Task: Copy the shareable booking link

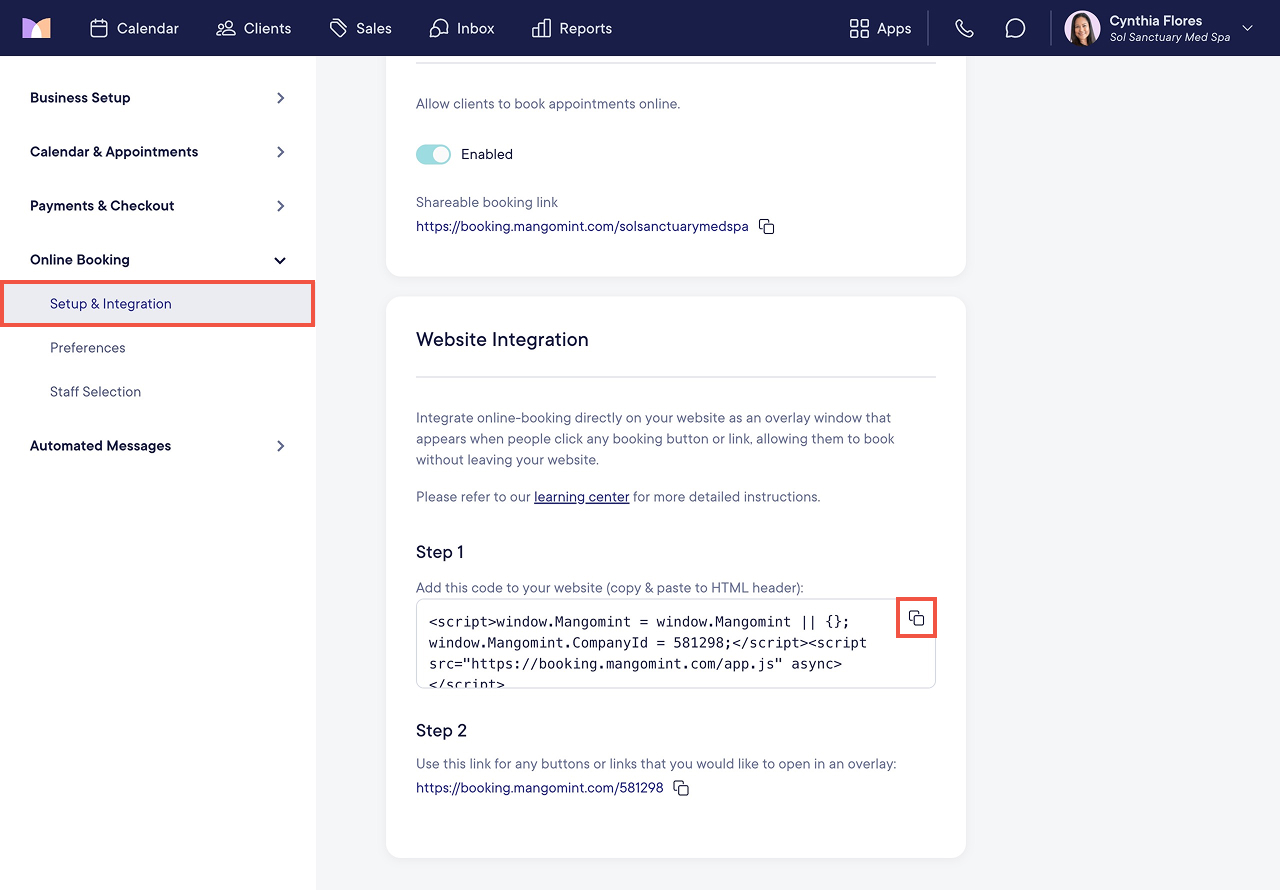Action: (x=767, y=227)
